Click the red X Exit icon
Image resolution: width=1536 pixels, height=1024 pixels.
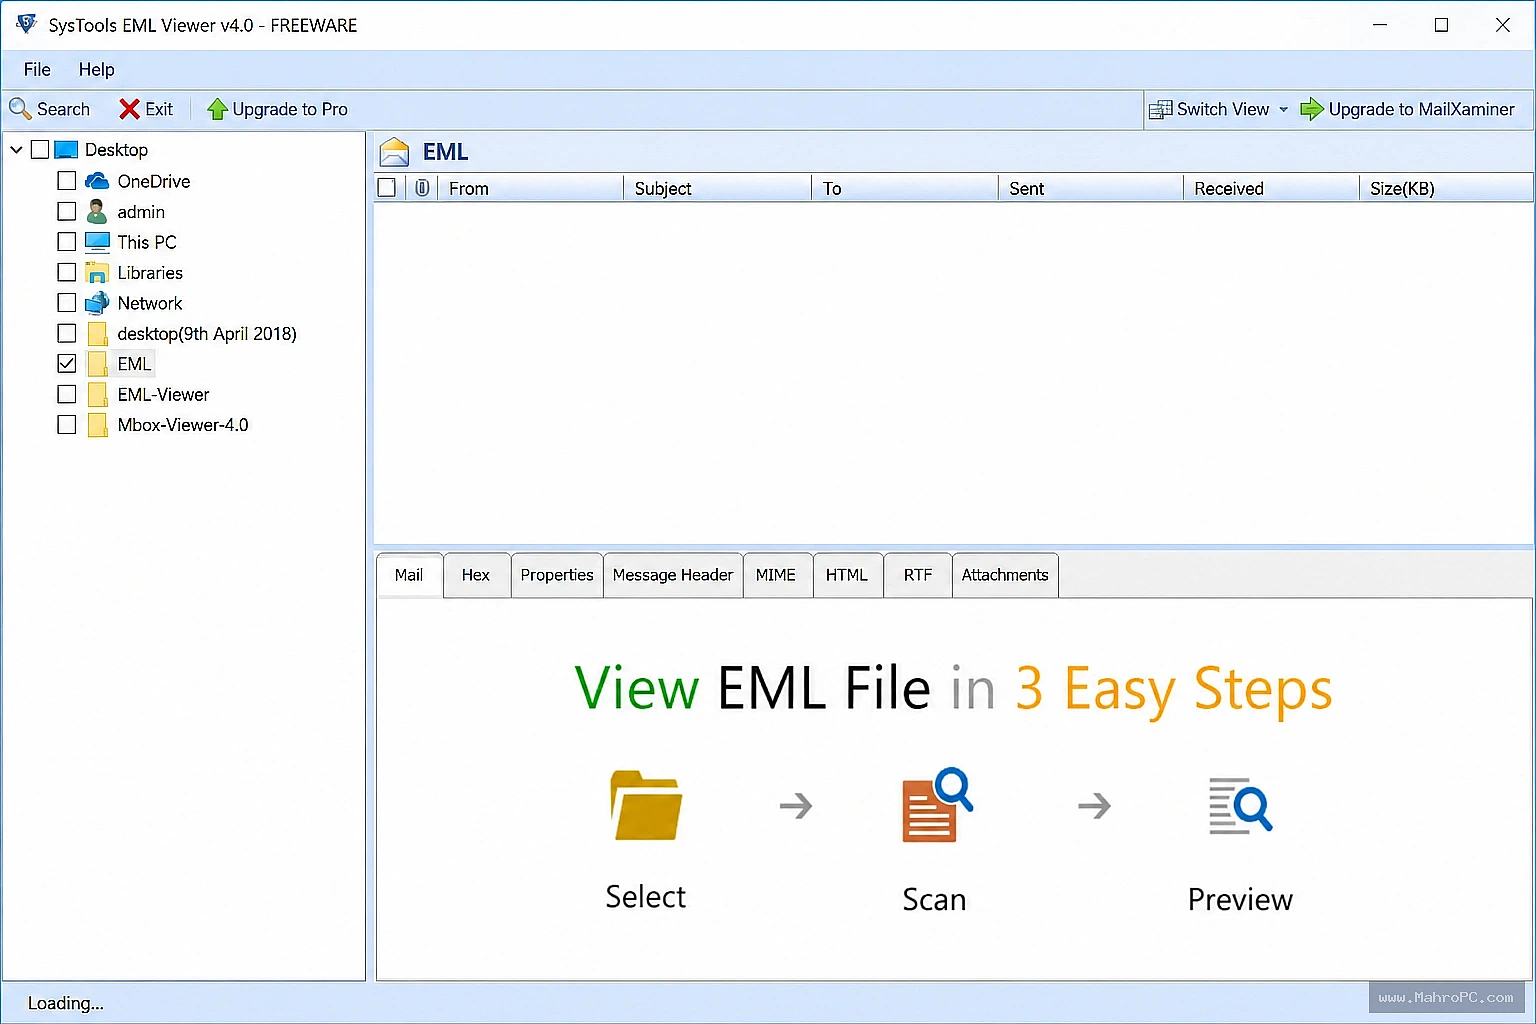pos(129,109)
